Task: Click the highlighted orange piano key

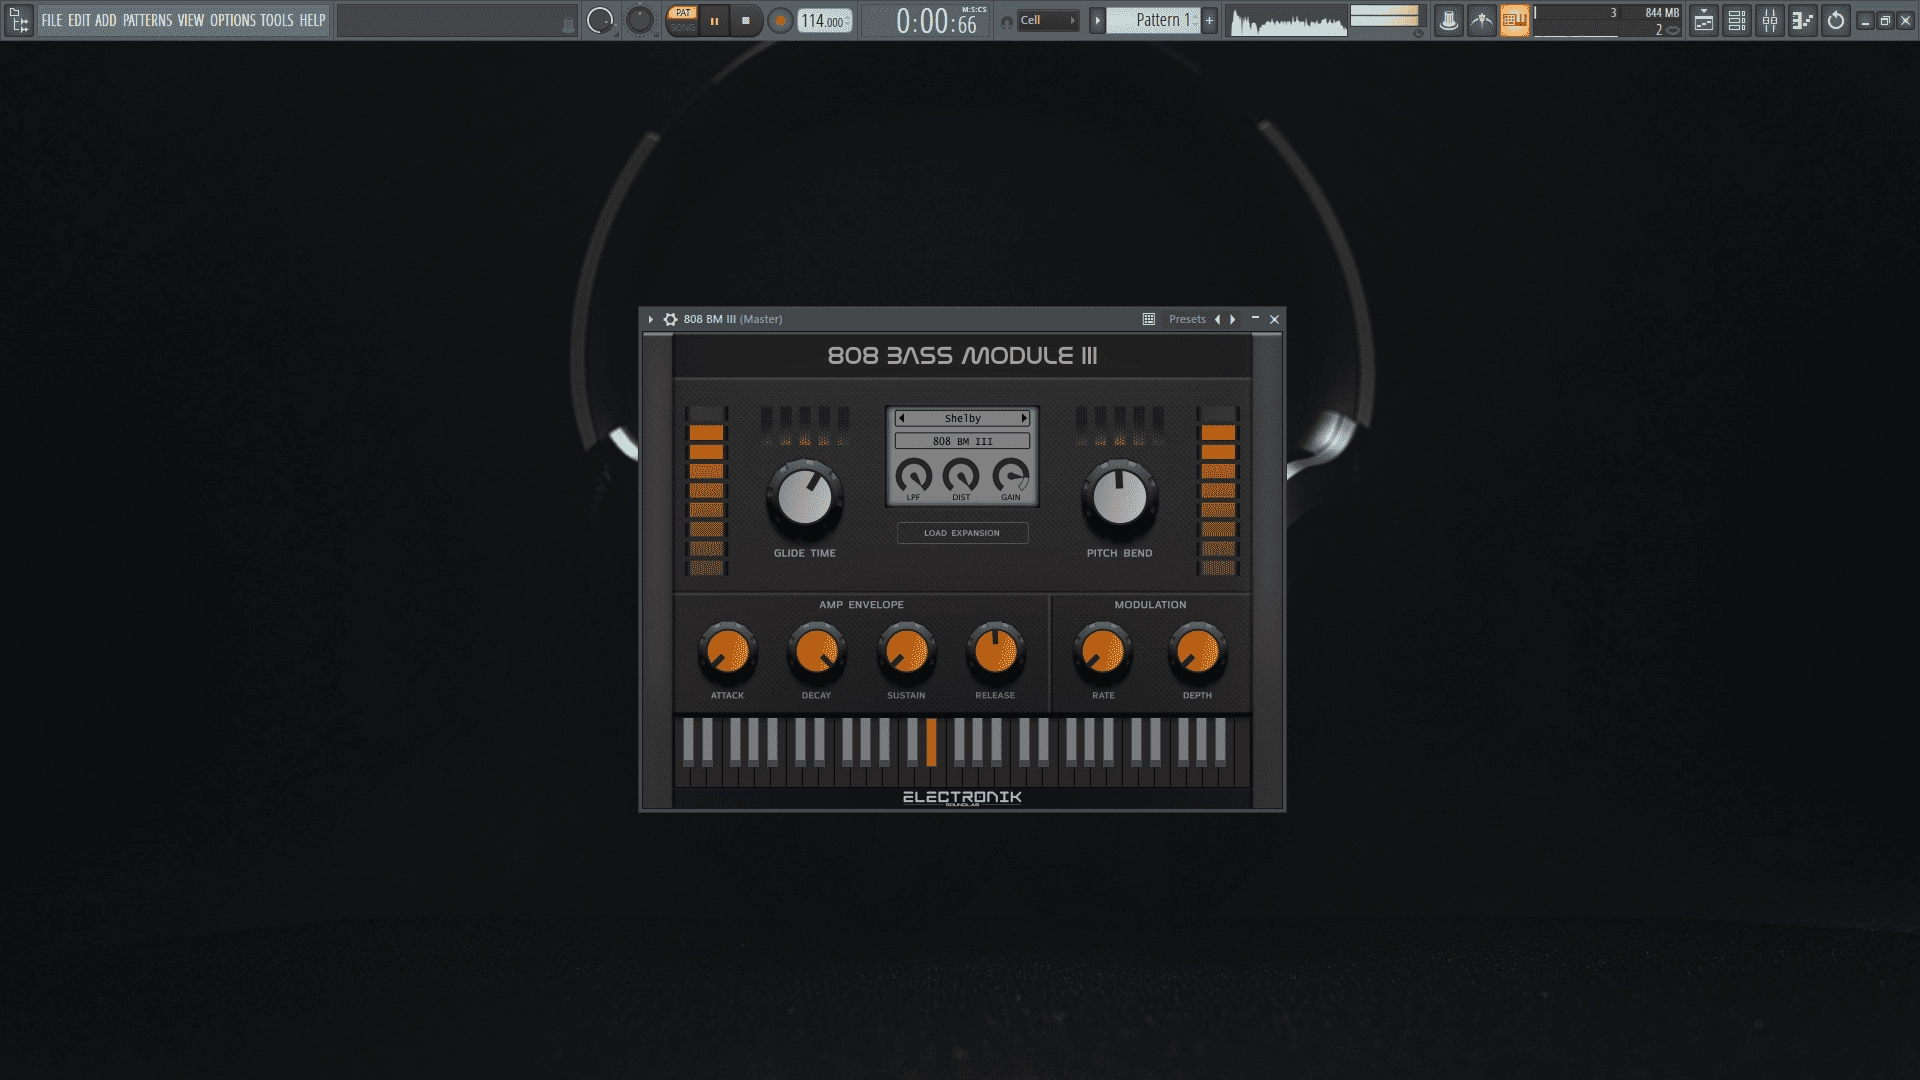Action: [931, 742]
